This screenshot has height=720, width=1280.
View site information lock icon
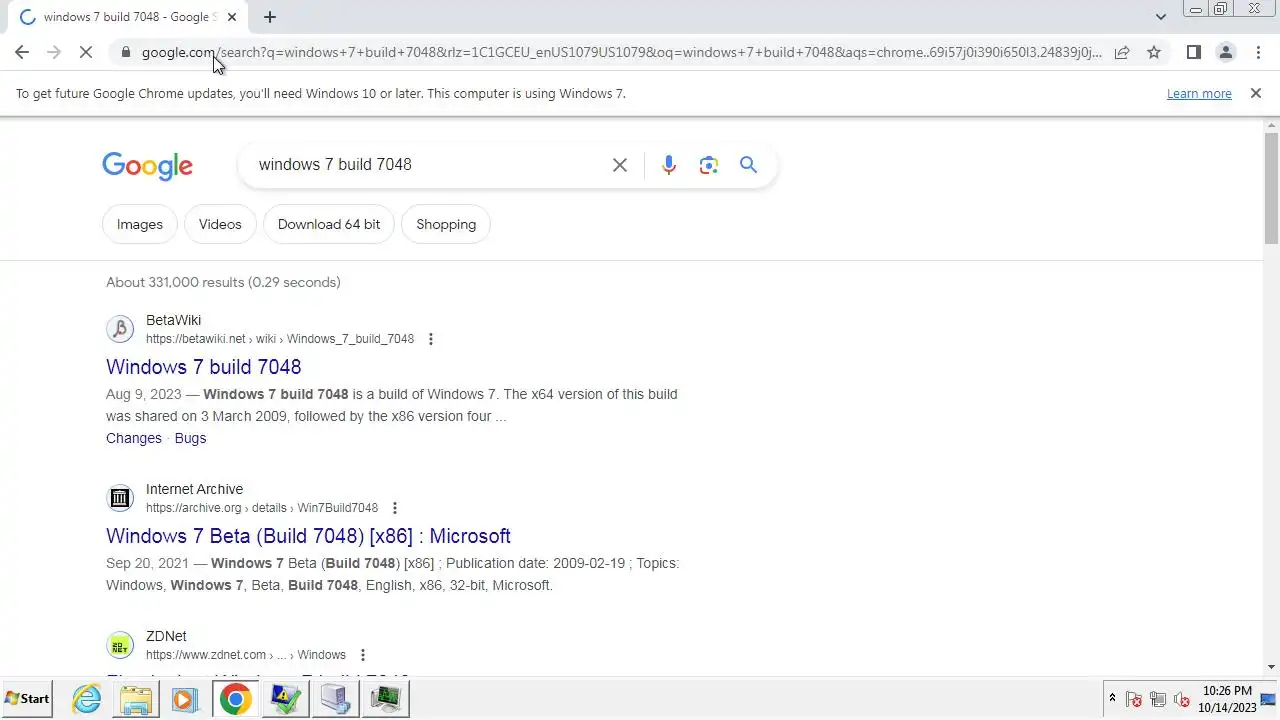click(x=125, y=52)
